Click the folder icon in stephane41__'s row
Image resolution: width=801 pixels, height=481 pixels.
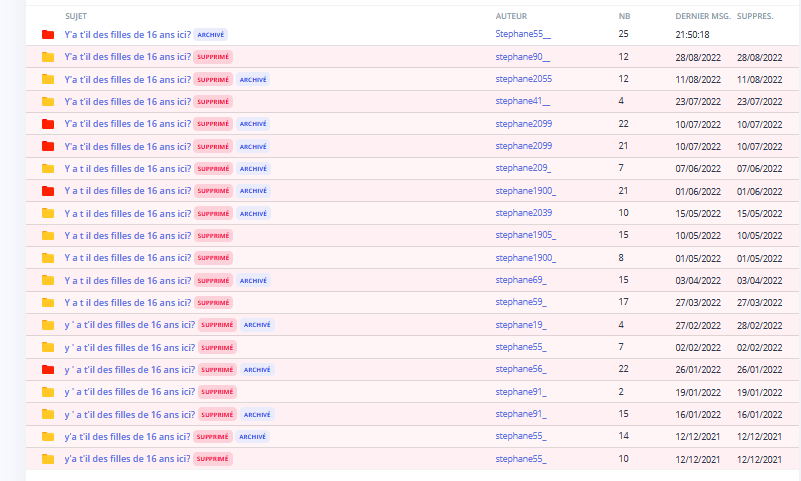pyautogui.click(x=47, y=101)
